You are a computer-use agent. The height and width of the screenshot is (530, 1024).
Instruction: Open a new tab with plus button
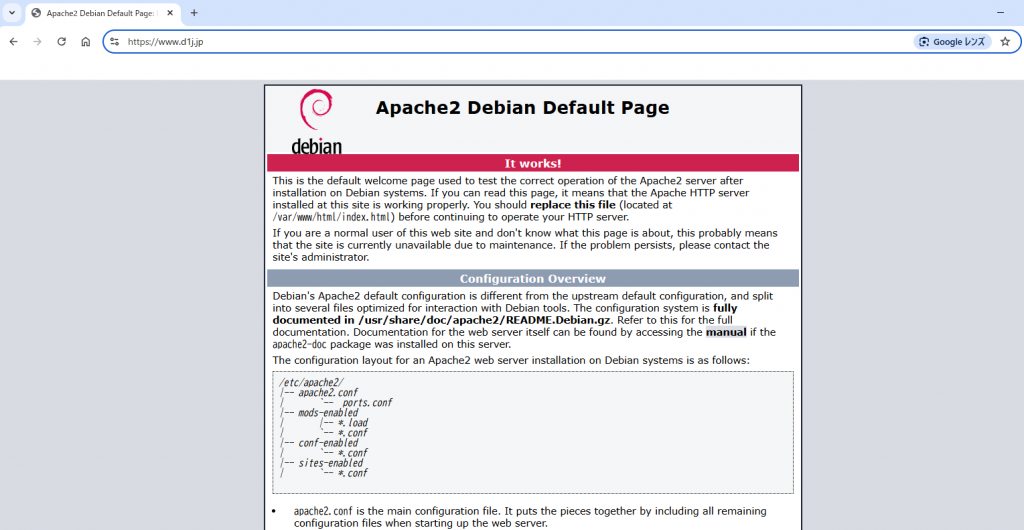(194, 13)
